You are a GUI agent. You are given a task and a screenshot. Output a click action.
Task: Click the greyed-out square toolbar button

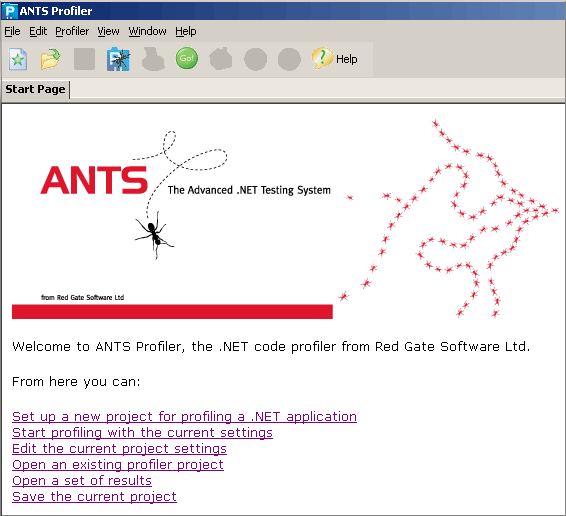coord(84,59)
